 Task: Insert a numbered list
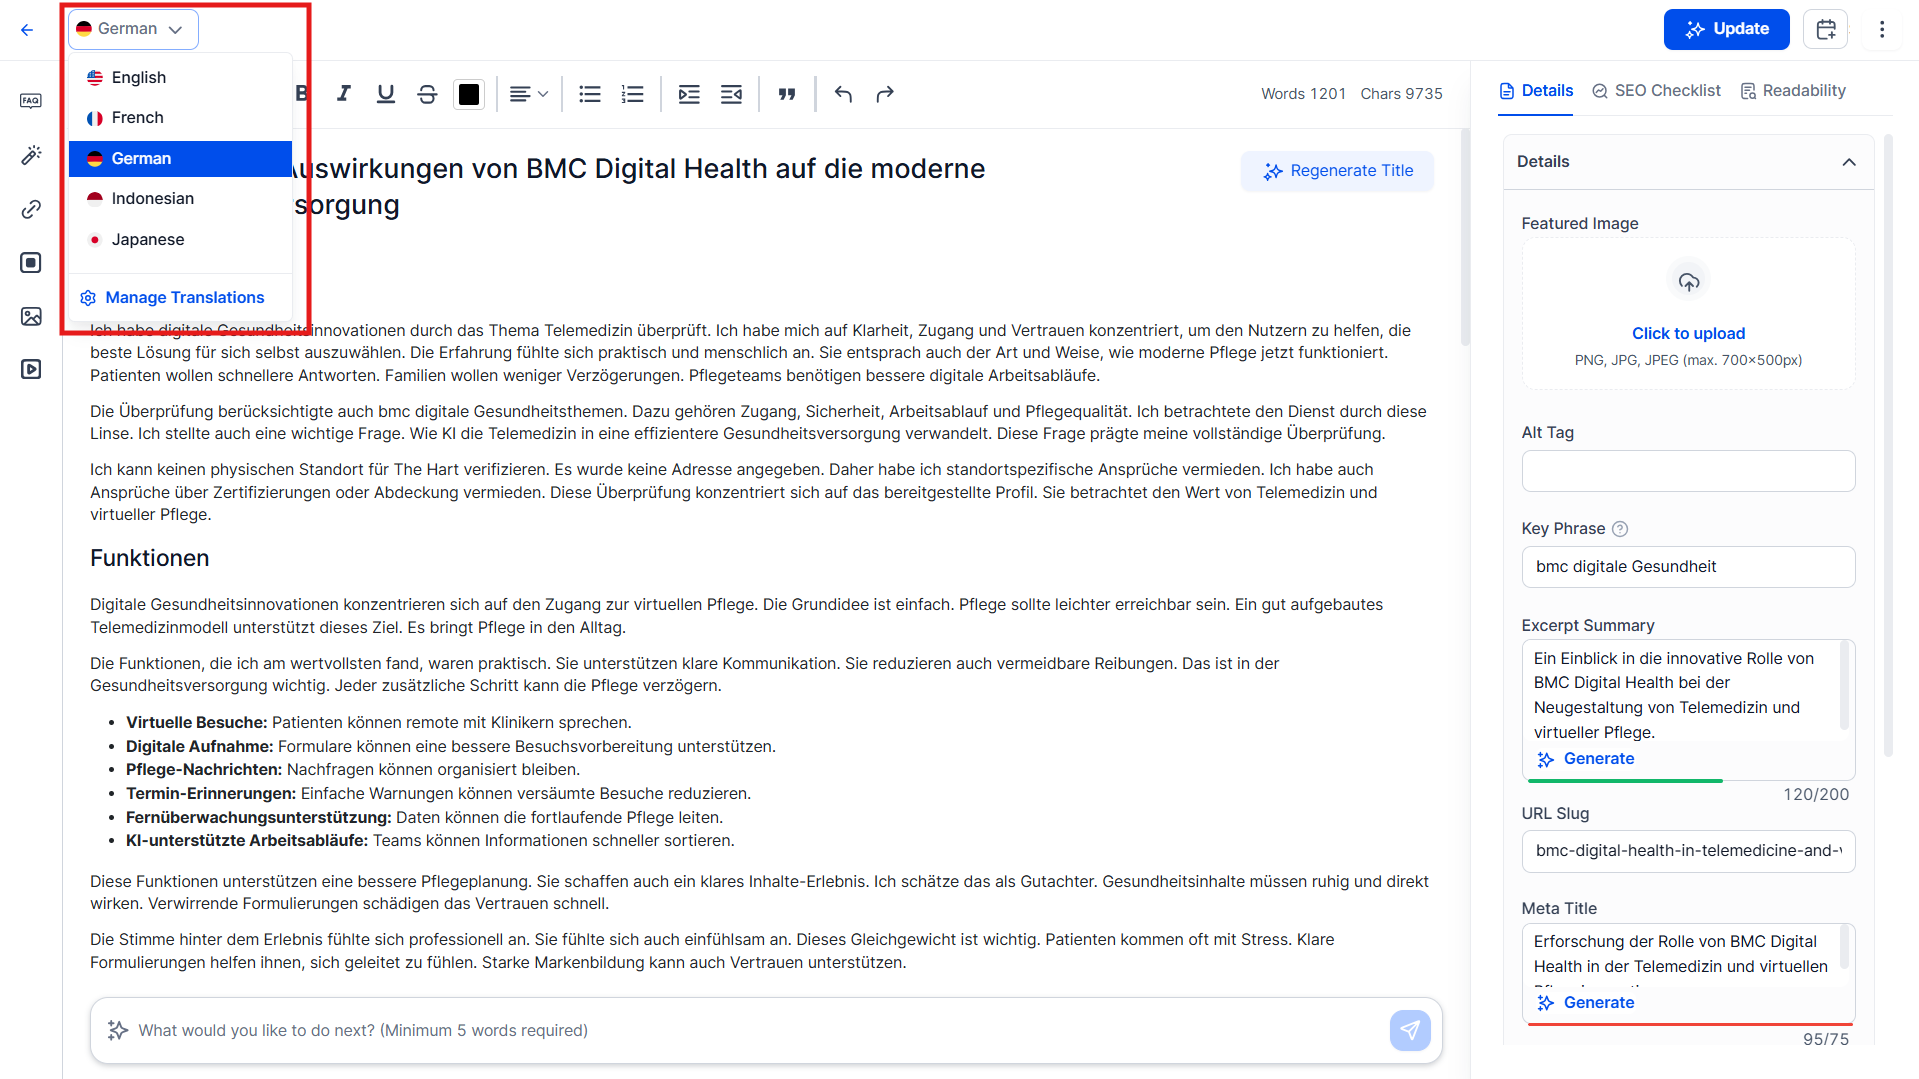pyautogui.click(x=632, y=94)
